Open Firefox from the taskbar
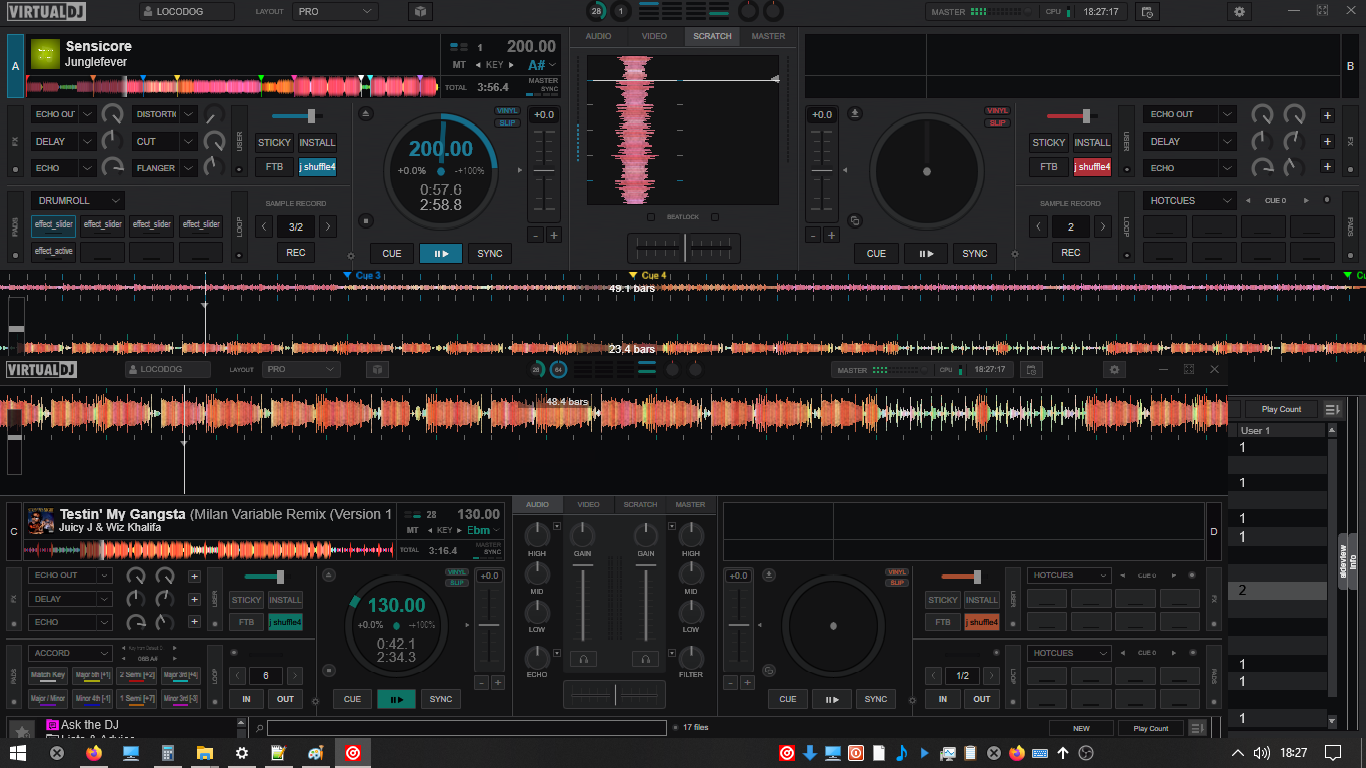 coord(94,753)
